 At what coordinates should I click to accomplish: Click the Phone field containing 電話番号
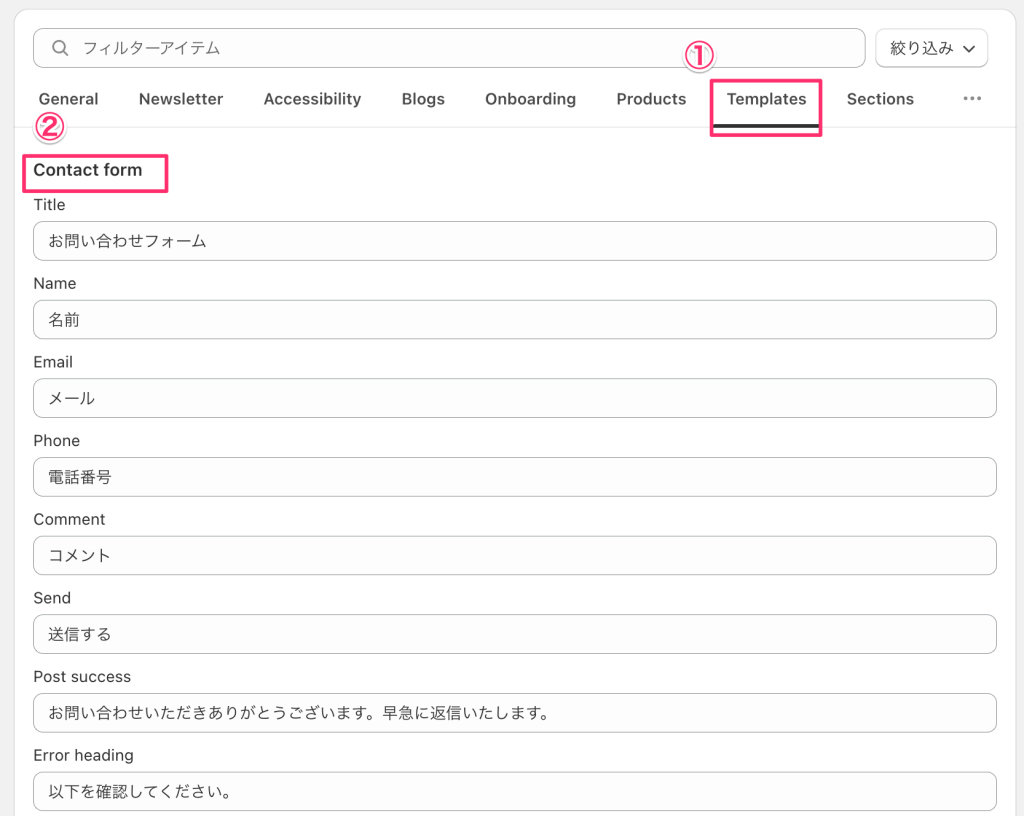[x=514, y=477]
